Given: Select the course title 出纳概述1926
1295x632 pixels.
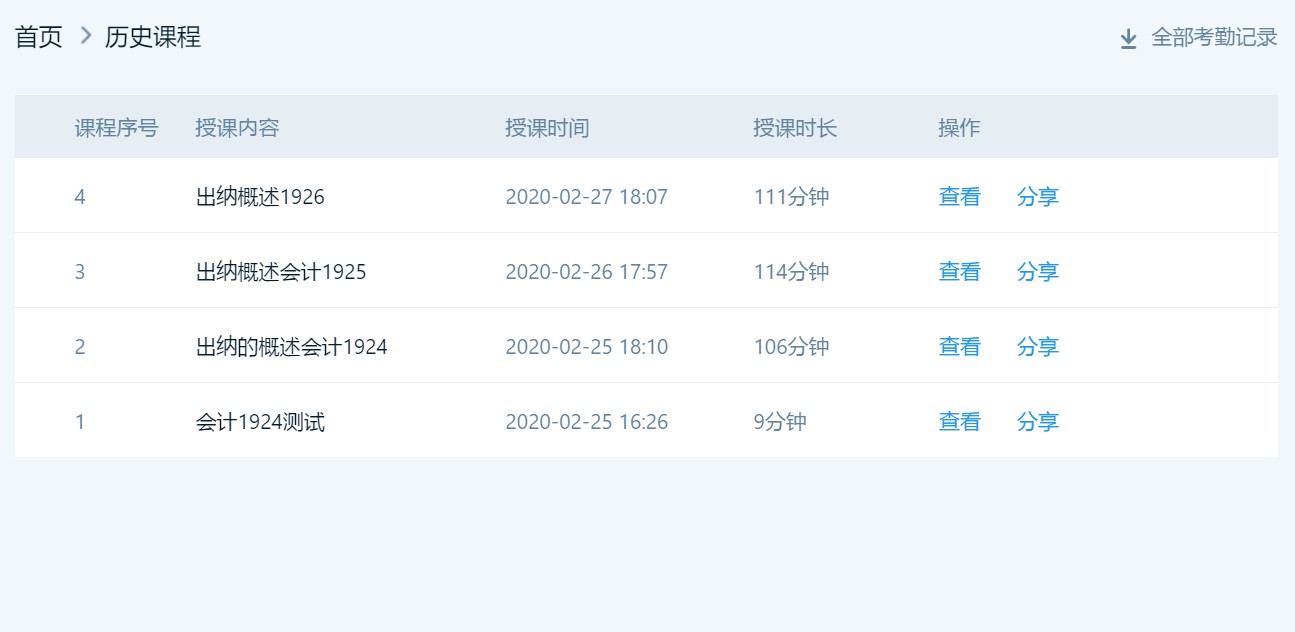Looking at the screenshot, I should point(260,197).
